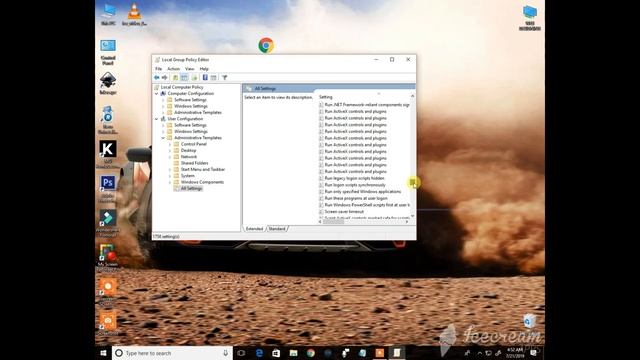Image resolution: width=640 pixels, height=360 pixels.
Task: Open the Control Panel desktop icon
Action: (108, 52)
